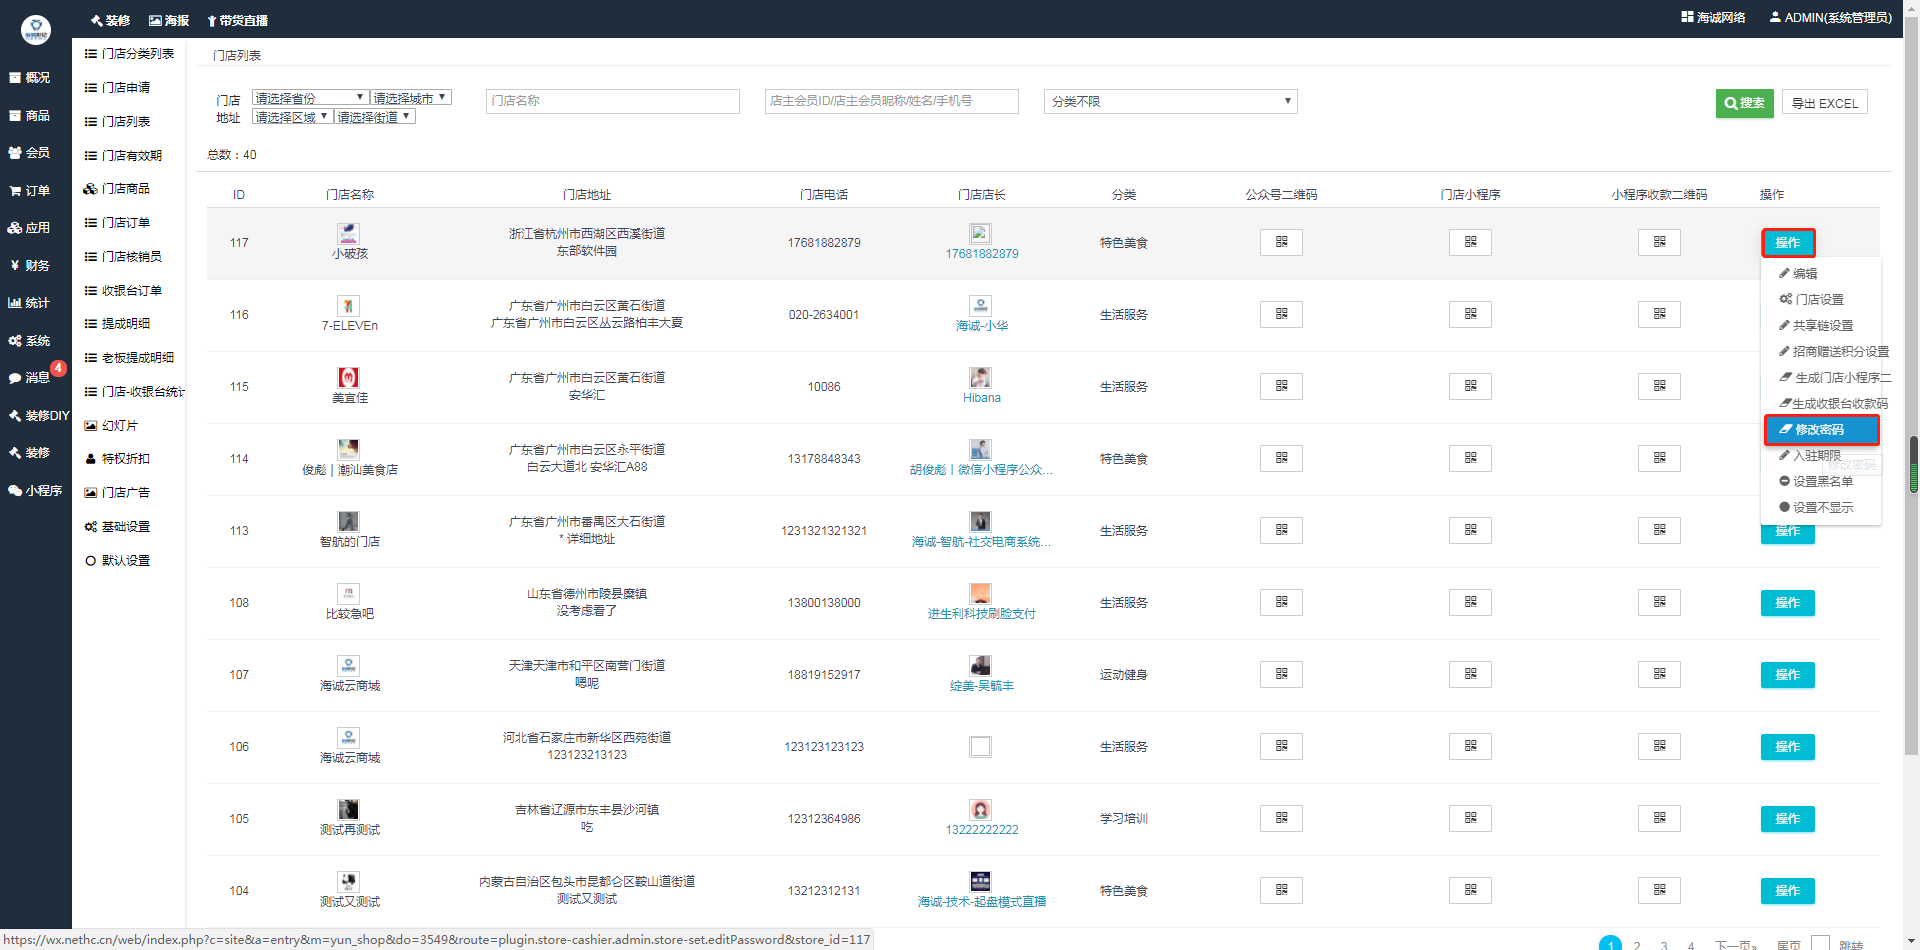Choose 门店设置 from the dropdown menu
This screenshot has width=1920, height=950.
1818,299
